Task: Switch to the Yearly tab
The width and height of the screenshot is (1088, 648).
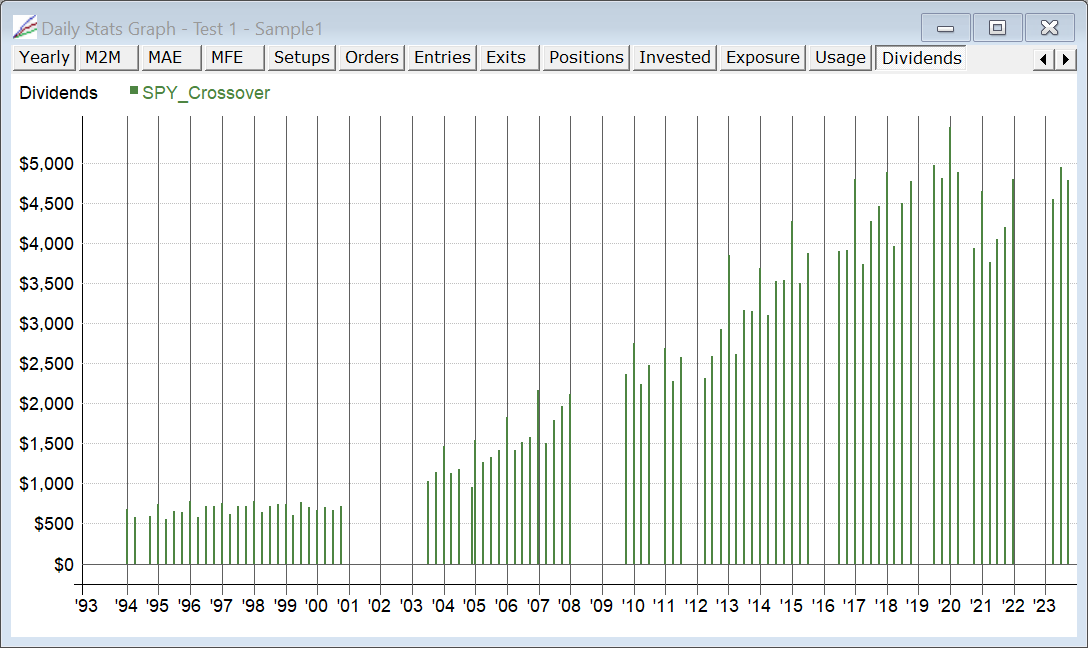Action: pos(45,58)
